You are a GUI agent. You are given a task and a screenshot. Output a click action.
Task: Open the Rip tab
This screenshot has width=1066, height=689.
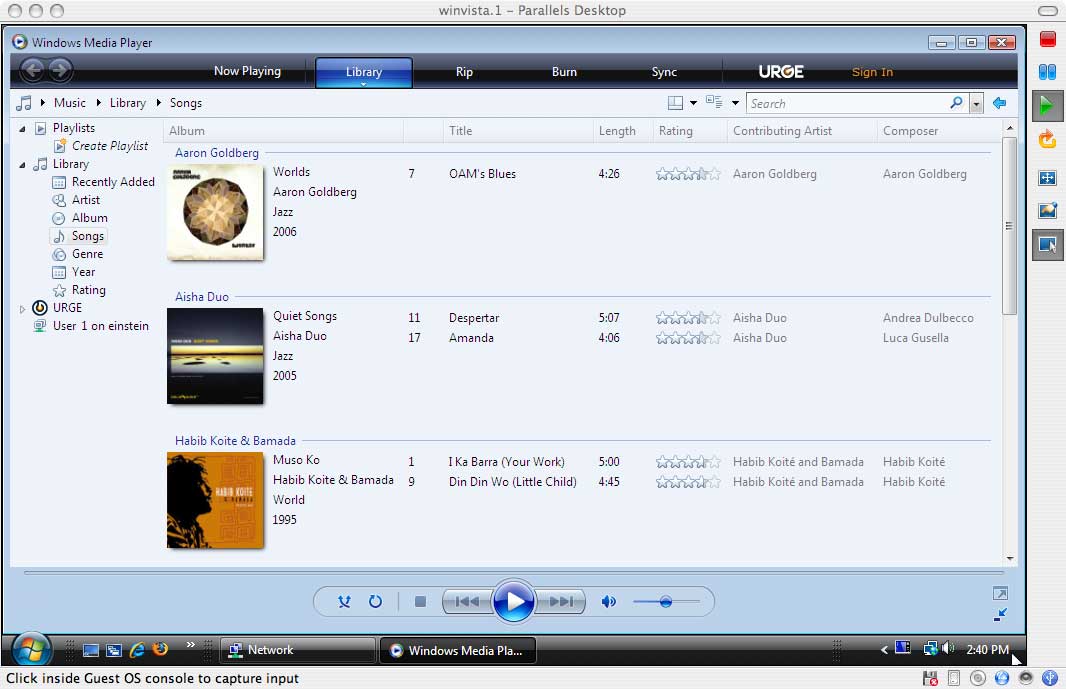click(464, 72)
